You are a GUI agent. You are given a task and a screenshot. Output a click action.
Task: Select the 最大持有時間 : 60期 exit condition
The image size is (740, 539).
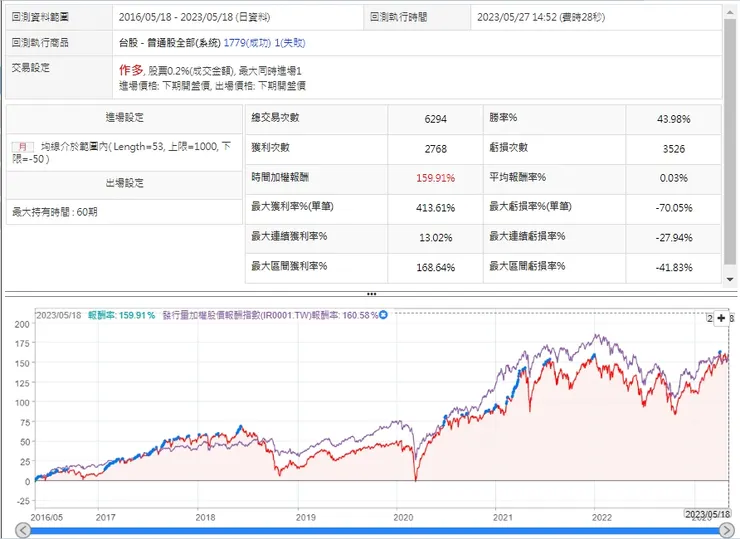(x=55, y=212)
